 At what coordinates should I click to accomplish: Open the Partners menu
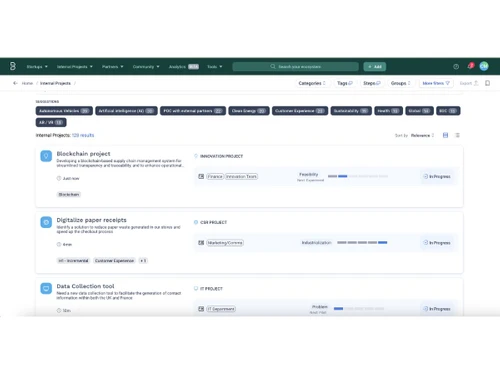113,67
